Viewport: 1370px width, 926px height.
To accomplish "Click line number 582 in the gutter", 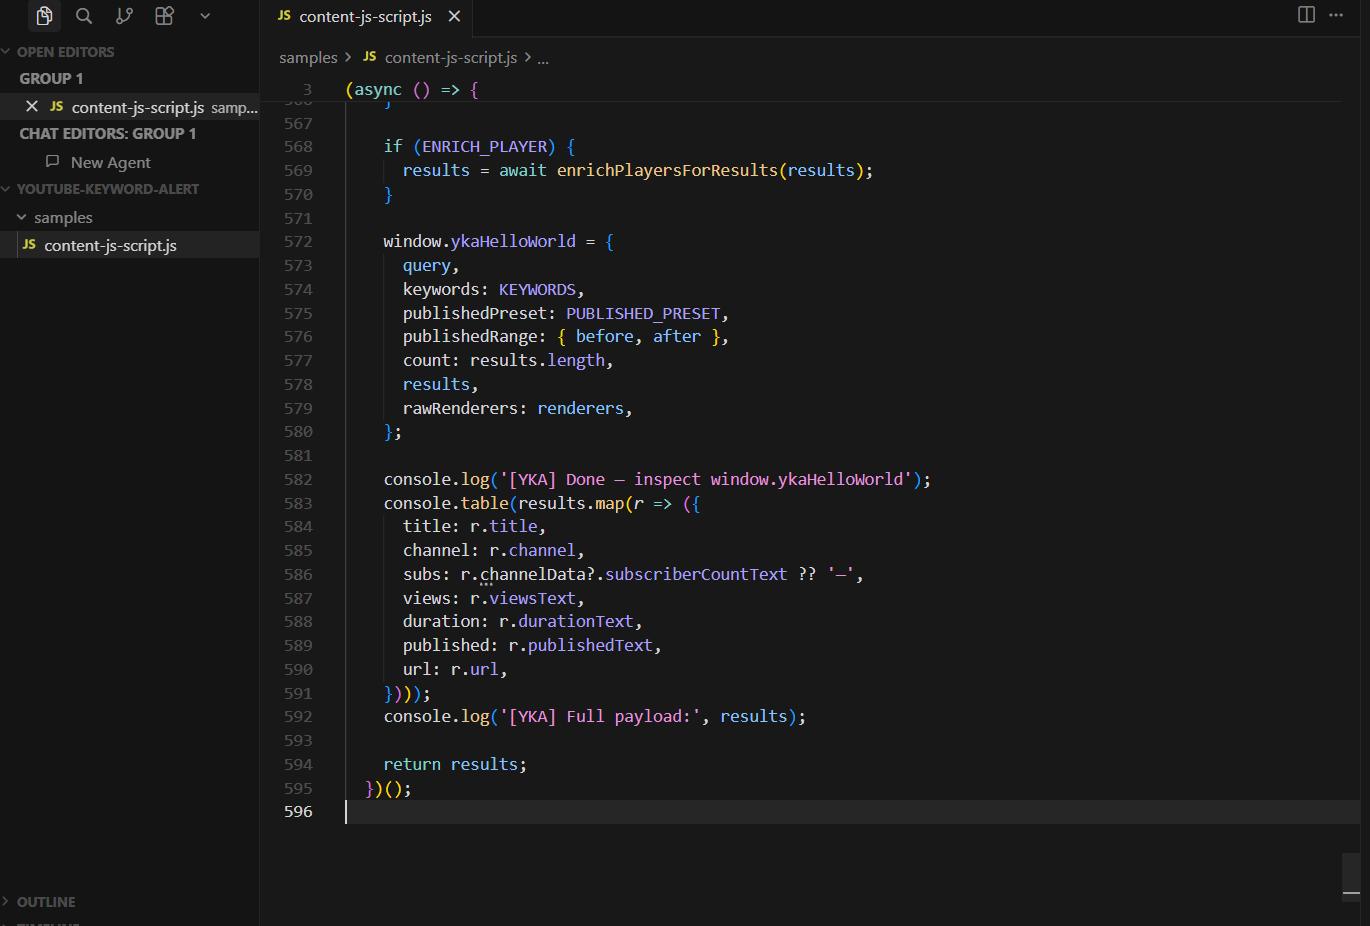I will pyautogui.click(x=298, y=479).
